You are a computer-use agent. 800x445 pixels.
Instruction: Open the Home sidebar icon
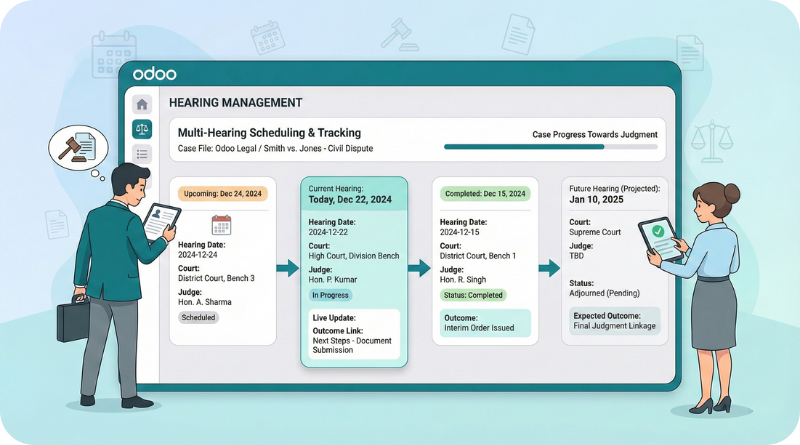coord(142,104)
